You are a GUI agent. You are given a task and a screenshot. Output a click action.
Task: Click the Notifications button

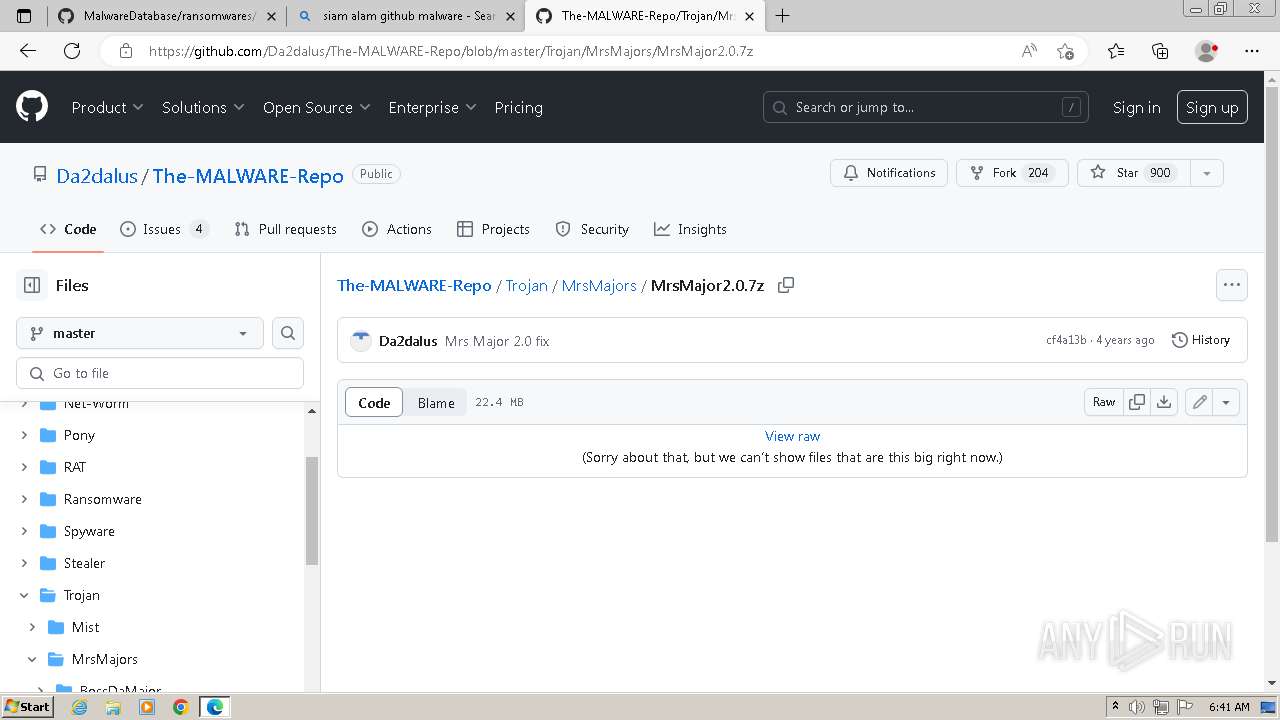click(x=889, y=173)
